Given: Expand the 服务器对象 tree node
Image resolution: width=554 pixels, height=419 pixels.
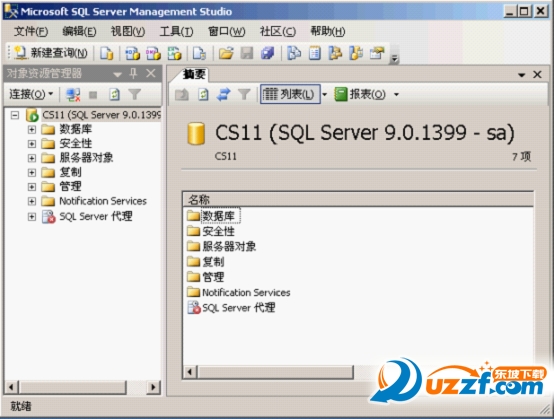Looking at the screenshot, I should [x=31, y=158].
